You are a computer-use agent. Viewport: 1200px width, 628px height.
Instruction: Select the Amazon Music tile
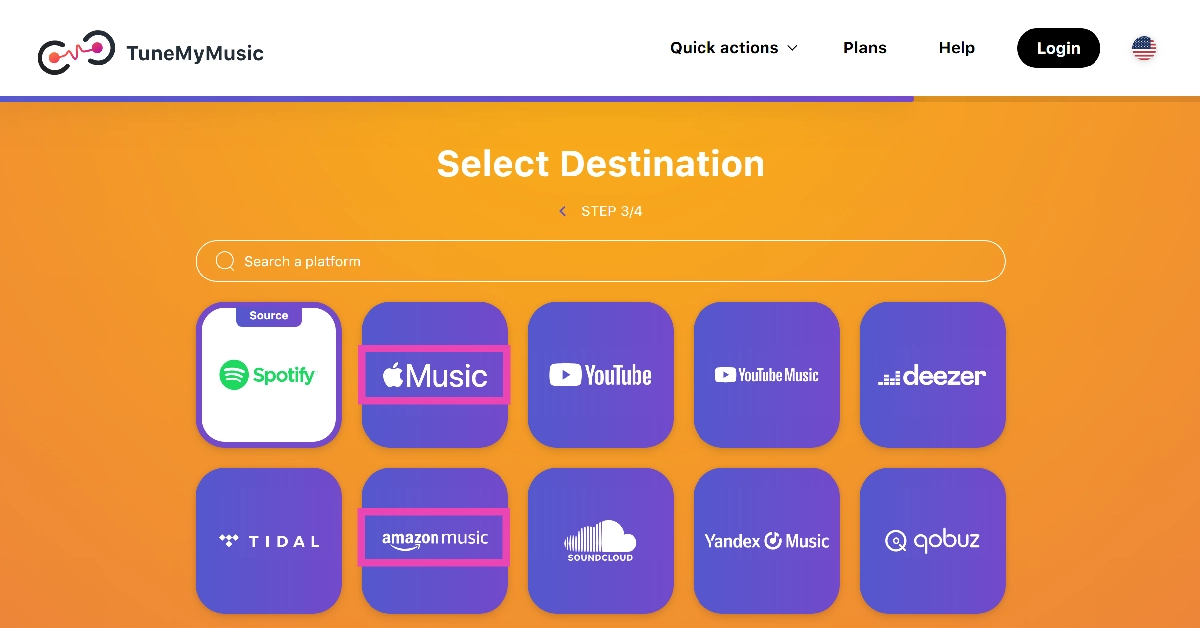coord(435,540)
